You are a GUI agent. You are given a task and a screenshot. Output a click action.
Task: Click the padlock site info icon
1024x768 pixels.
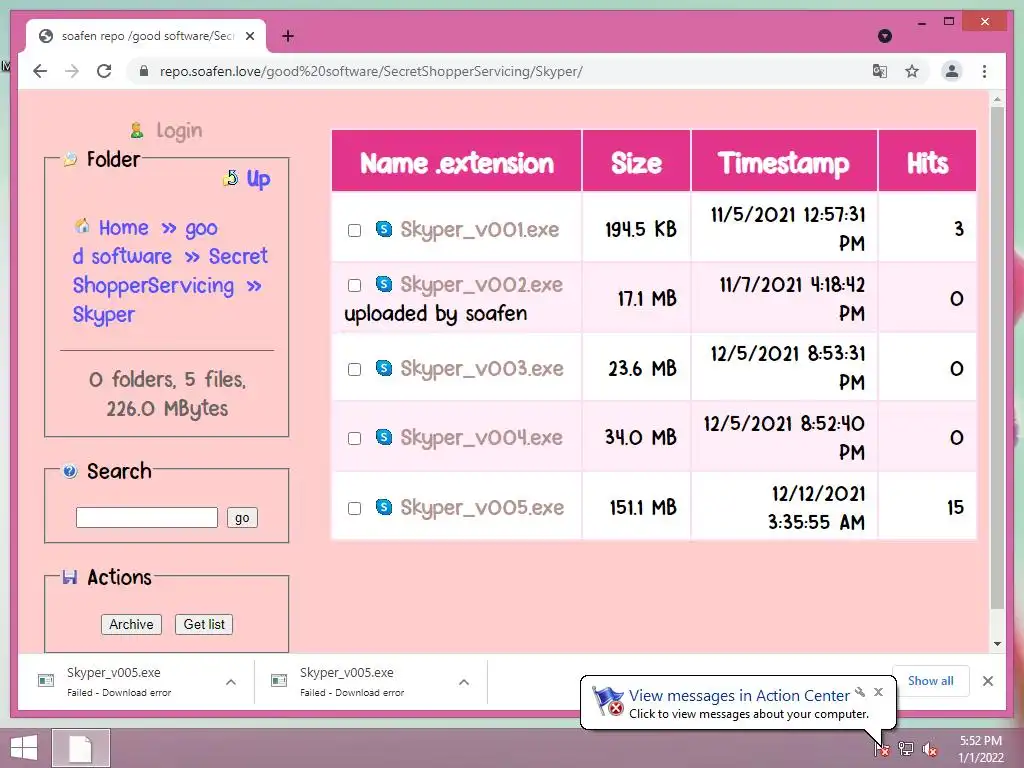pyautogui.click(x=144, y=71)
